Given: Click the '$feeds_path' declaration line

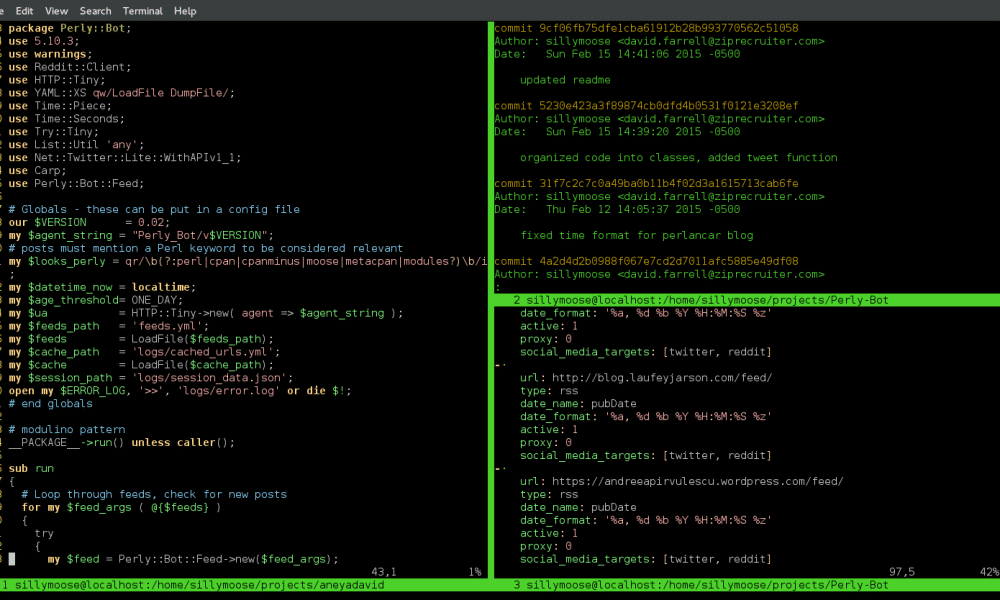Looking at the screenshot, I should 108,326.
